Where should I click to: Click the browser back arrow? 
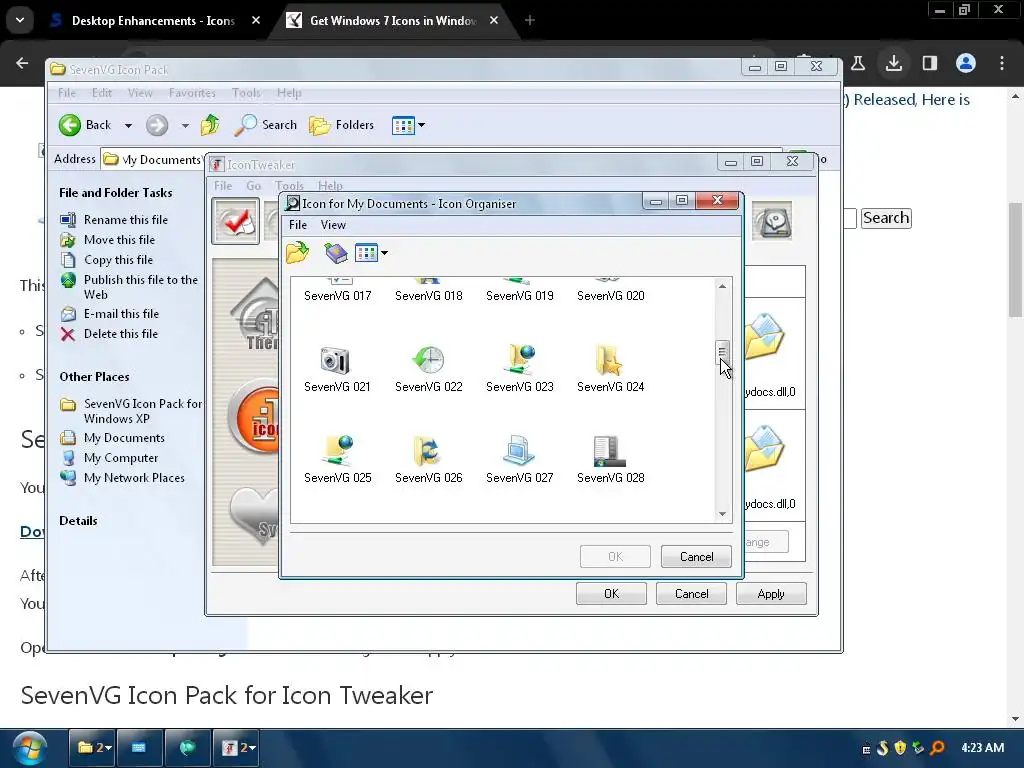click(22, 63)
